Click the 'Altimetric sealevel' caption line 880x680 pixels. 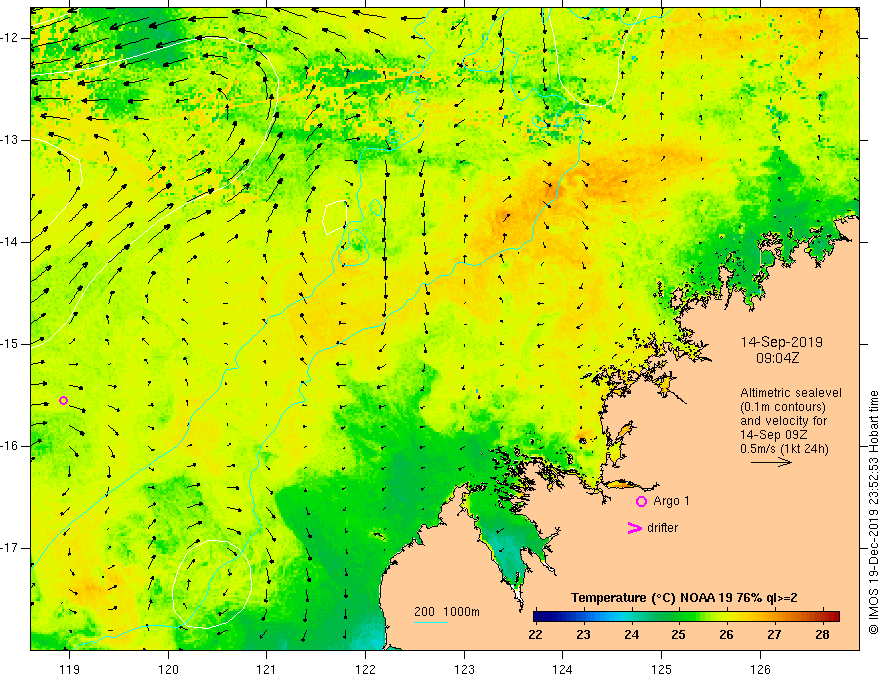point(791,393)
